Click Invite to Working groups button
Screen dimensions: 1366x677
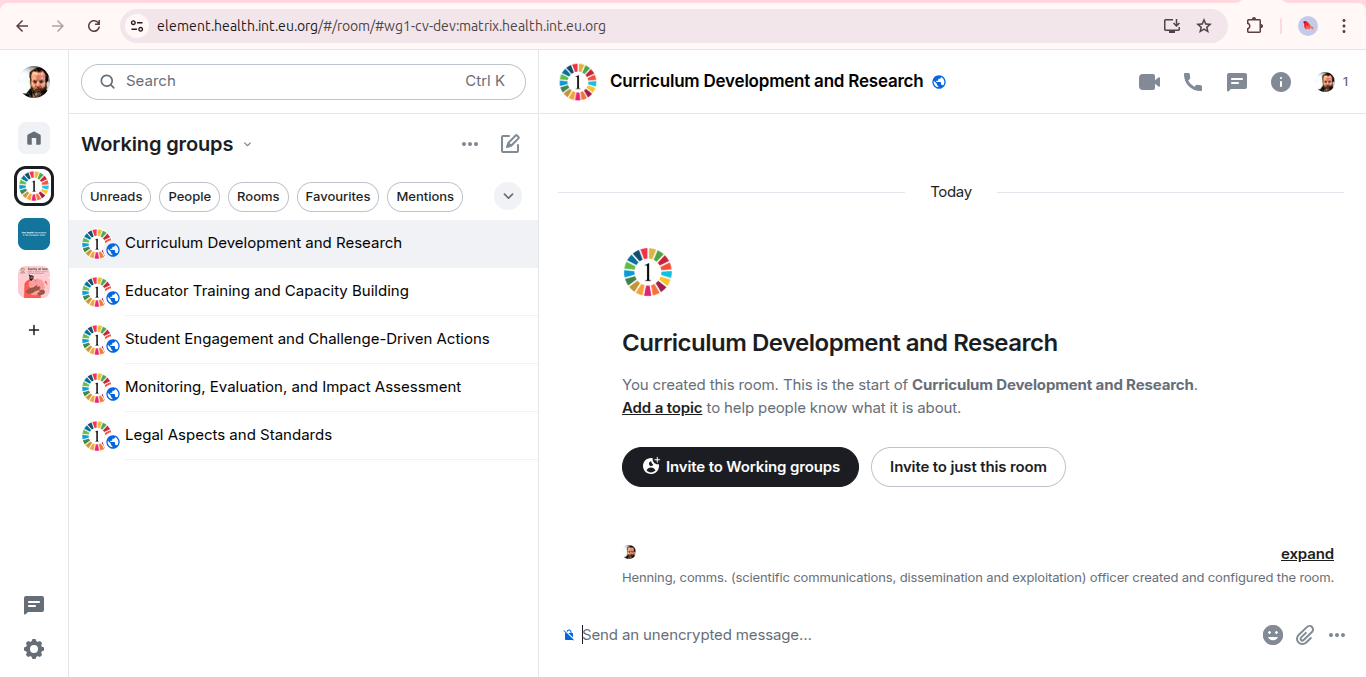tap(740, 467)
